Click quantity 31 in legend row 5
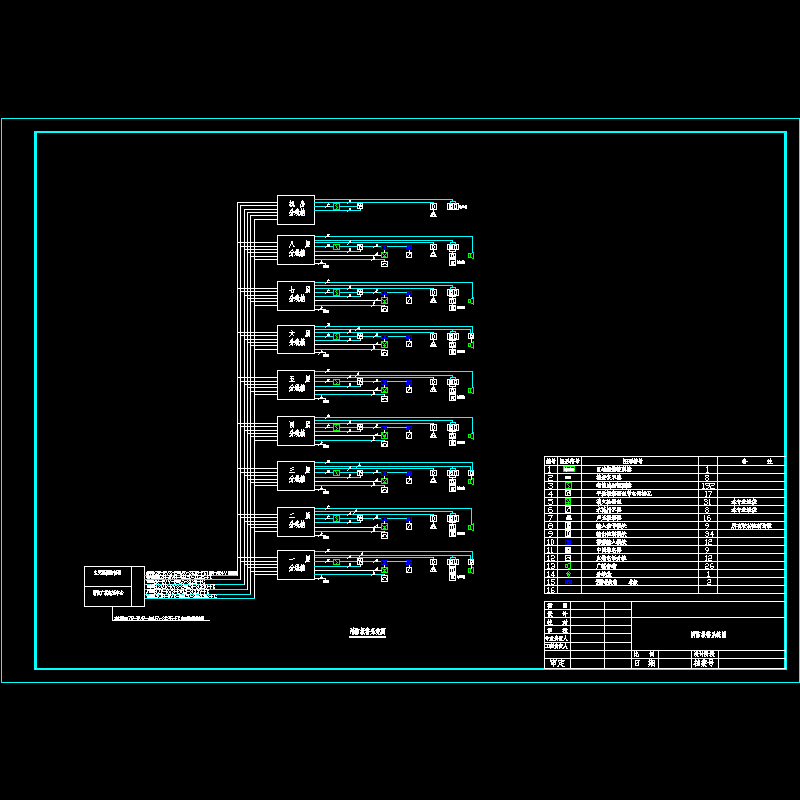Image resolution: width=800 pixels, height=800 pixels. [708, 502]
